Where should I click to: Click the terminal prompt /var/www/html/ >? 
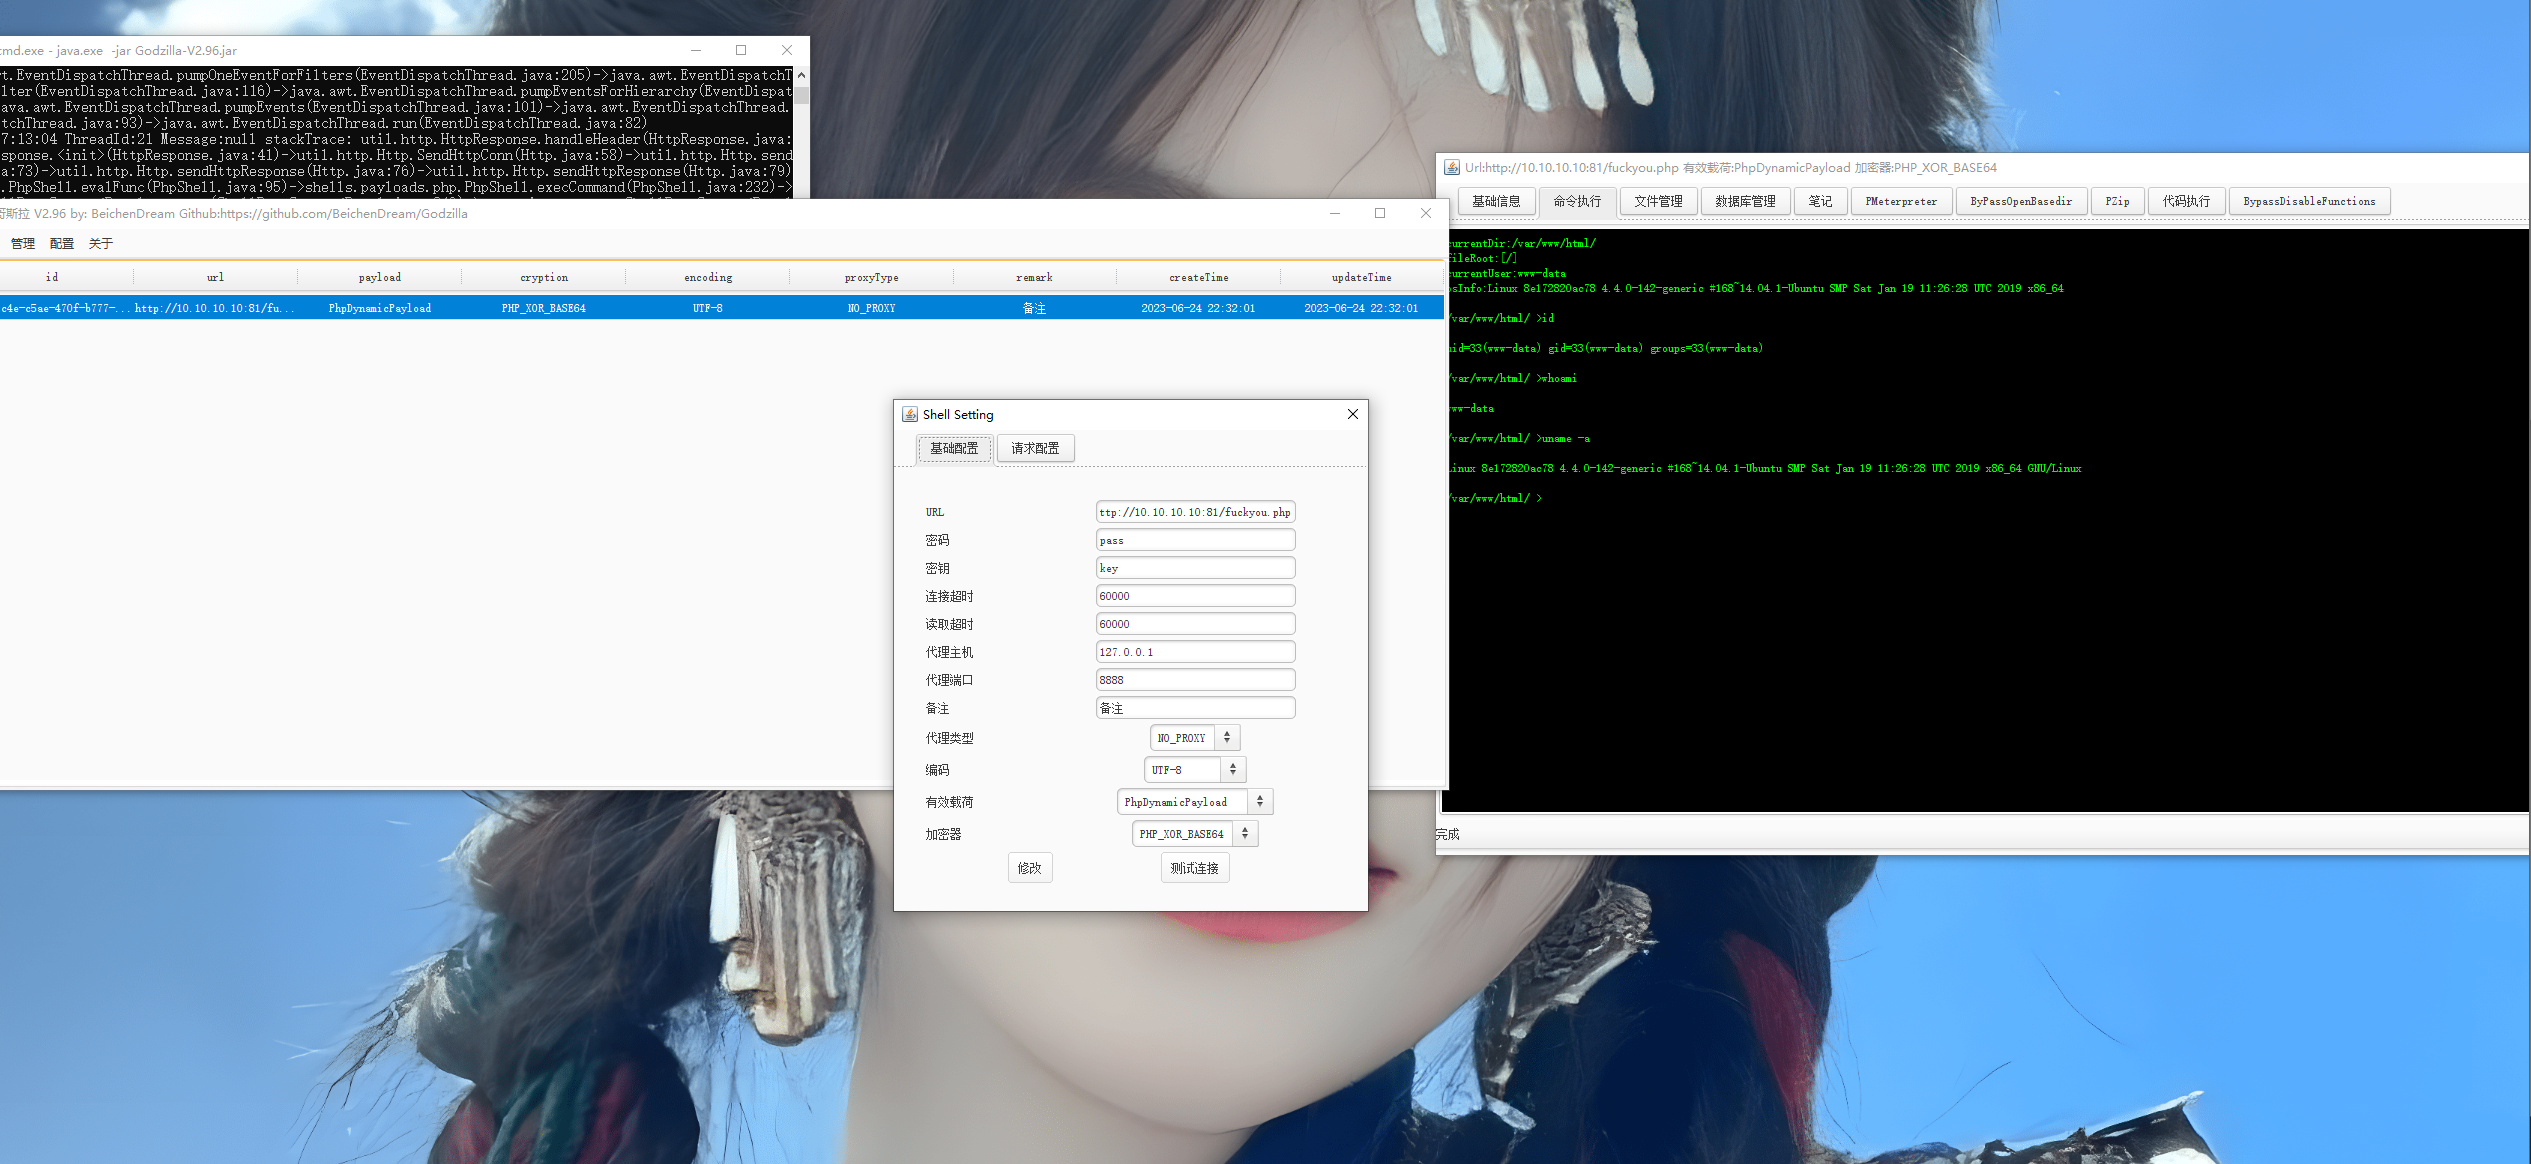pos(1496,498)
